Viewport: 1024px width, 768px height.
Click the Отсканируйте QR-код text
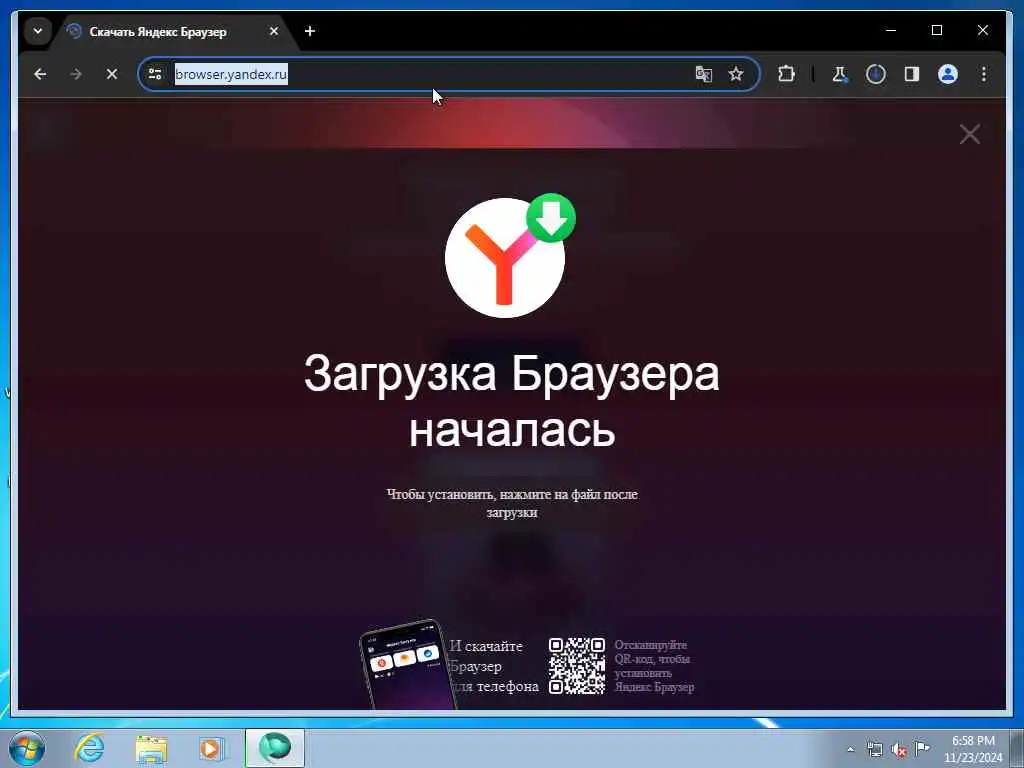654,665
